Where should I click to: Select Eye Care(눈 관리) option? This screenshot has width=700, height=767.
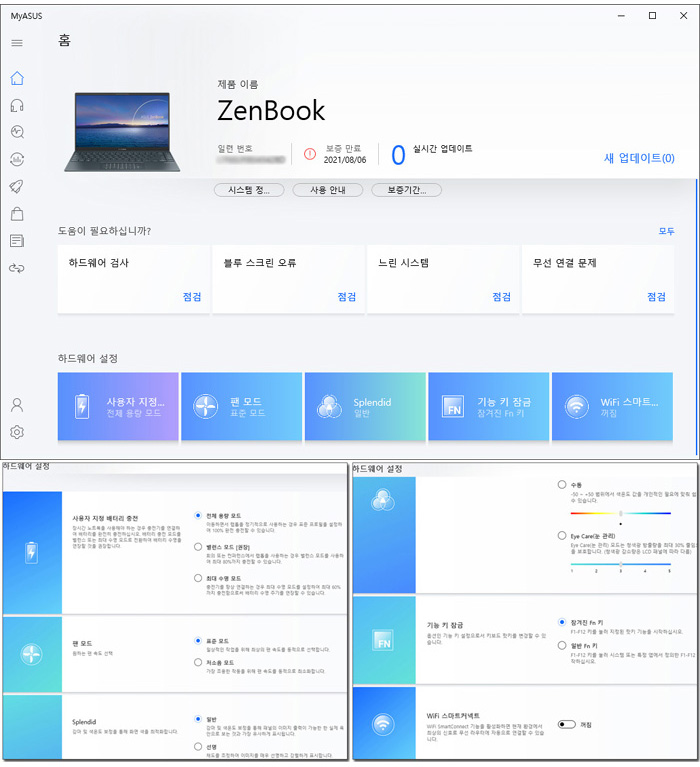click(562, 535)
